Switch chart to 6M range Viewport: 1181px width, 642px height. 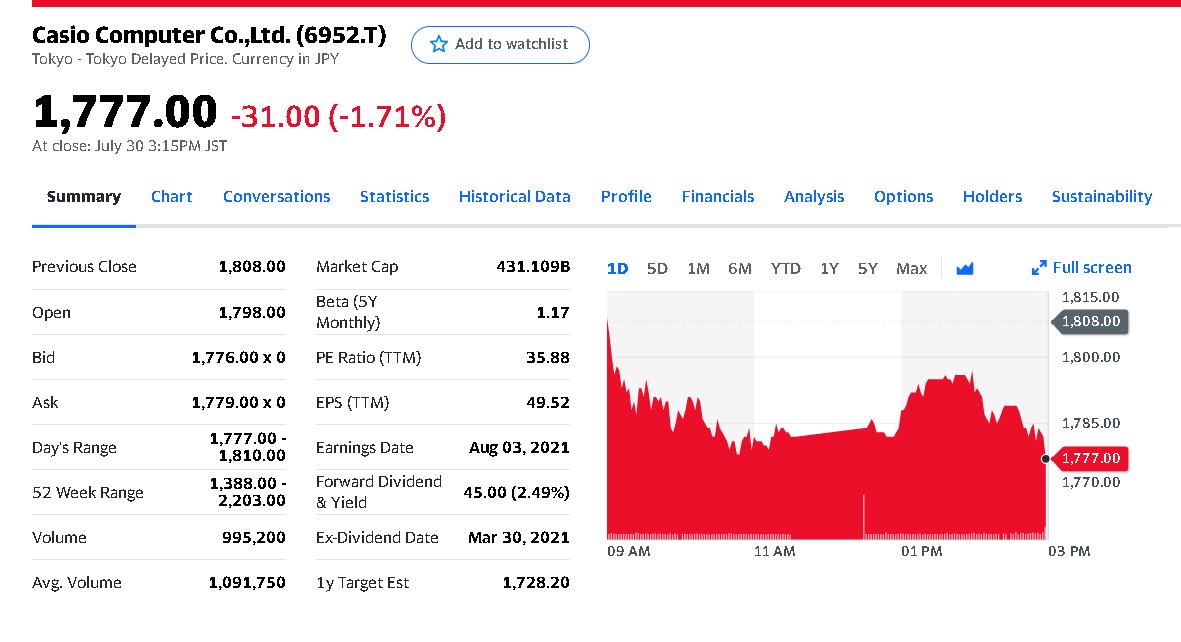coord(740,269)
